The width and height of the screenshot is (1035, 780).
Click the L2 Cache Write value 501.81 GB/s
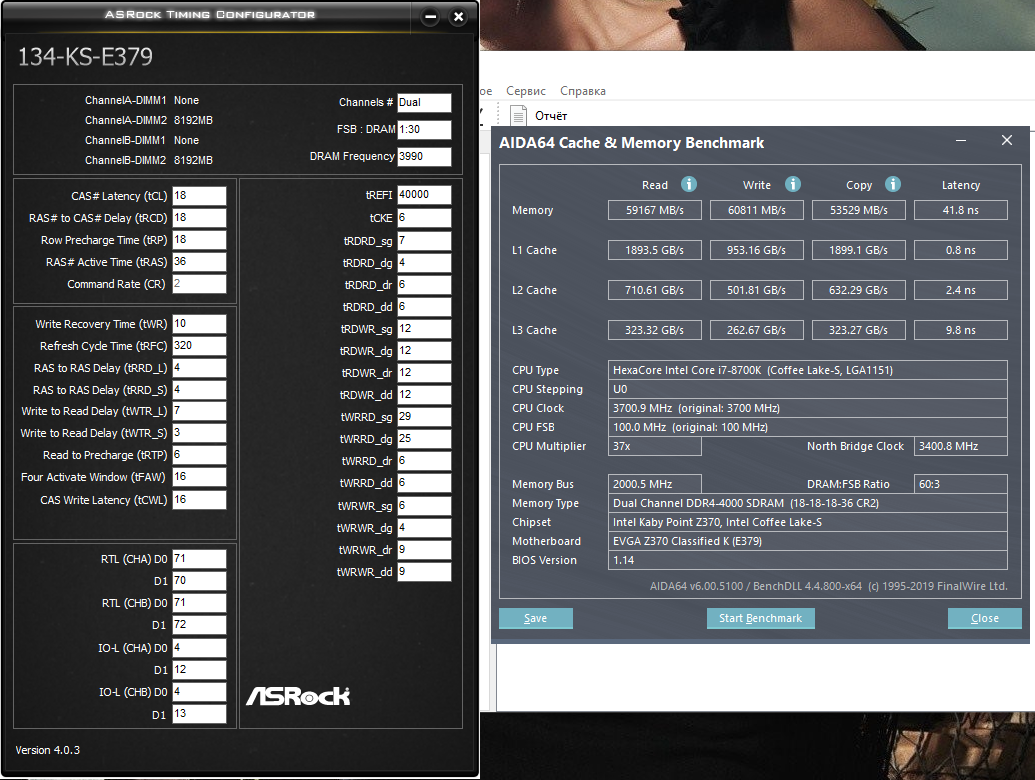point(756,290)
